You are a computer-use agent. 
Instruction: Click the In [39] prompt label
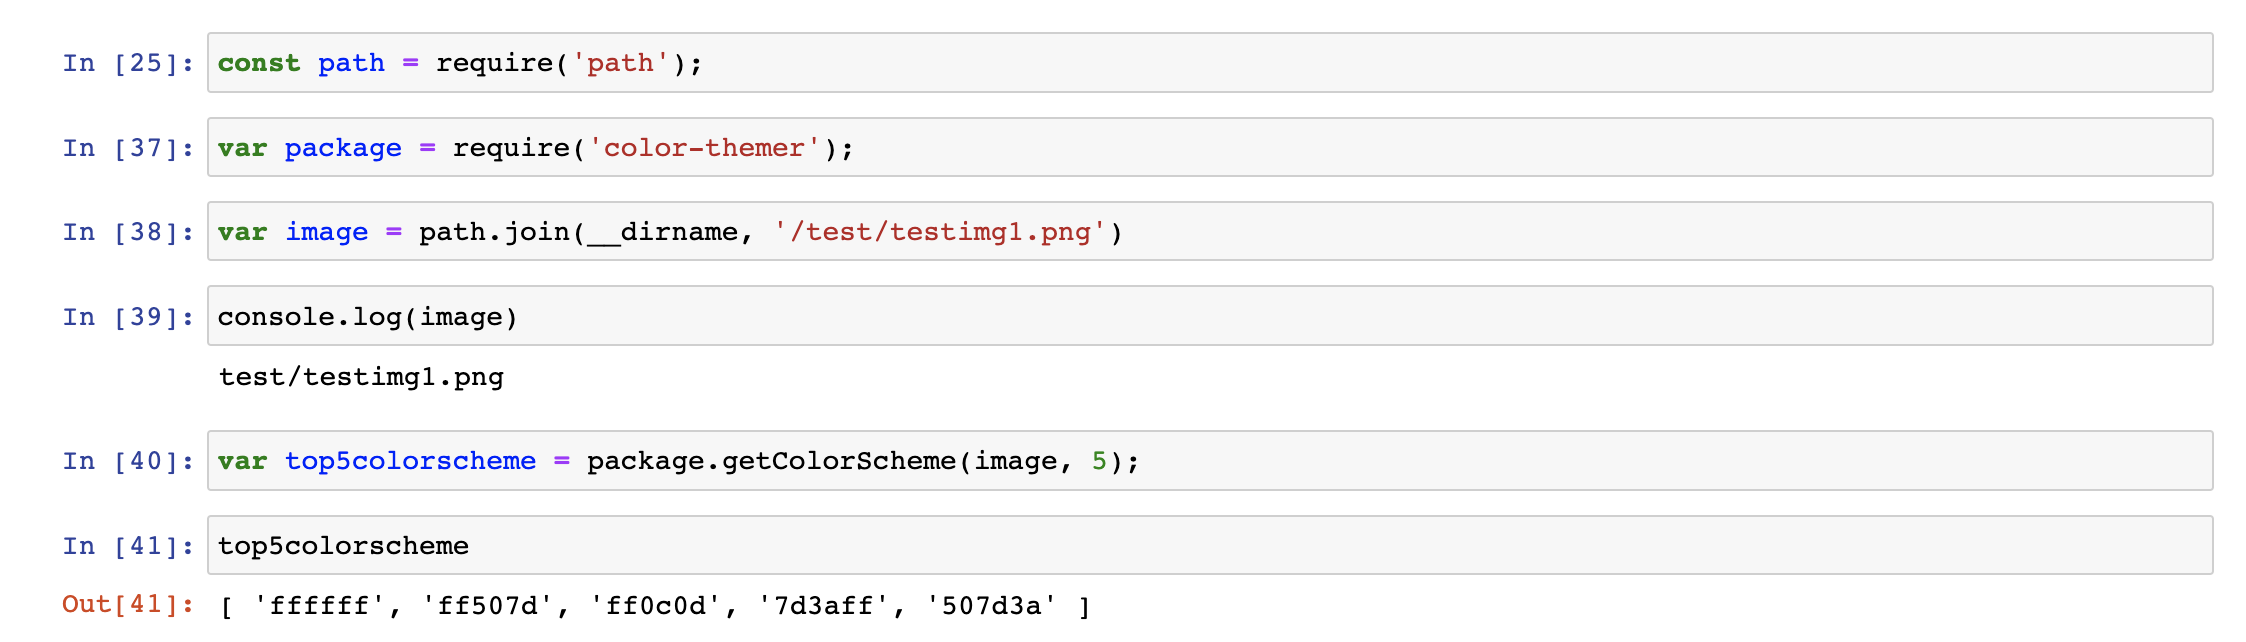pyautogui.click(x=128, y=317)
